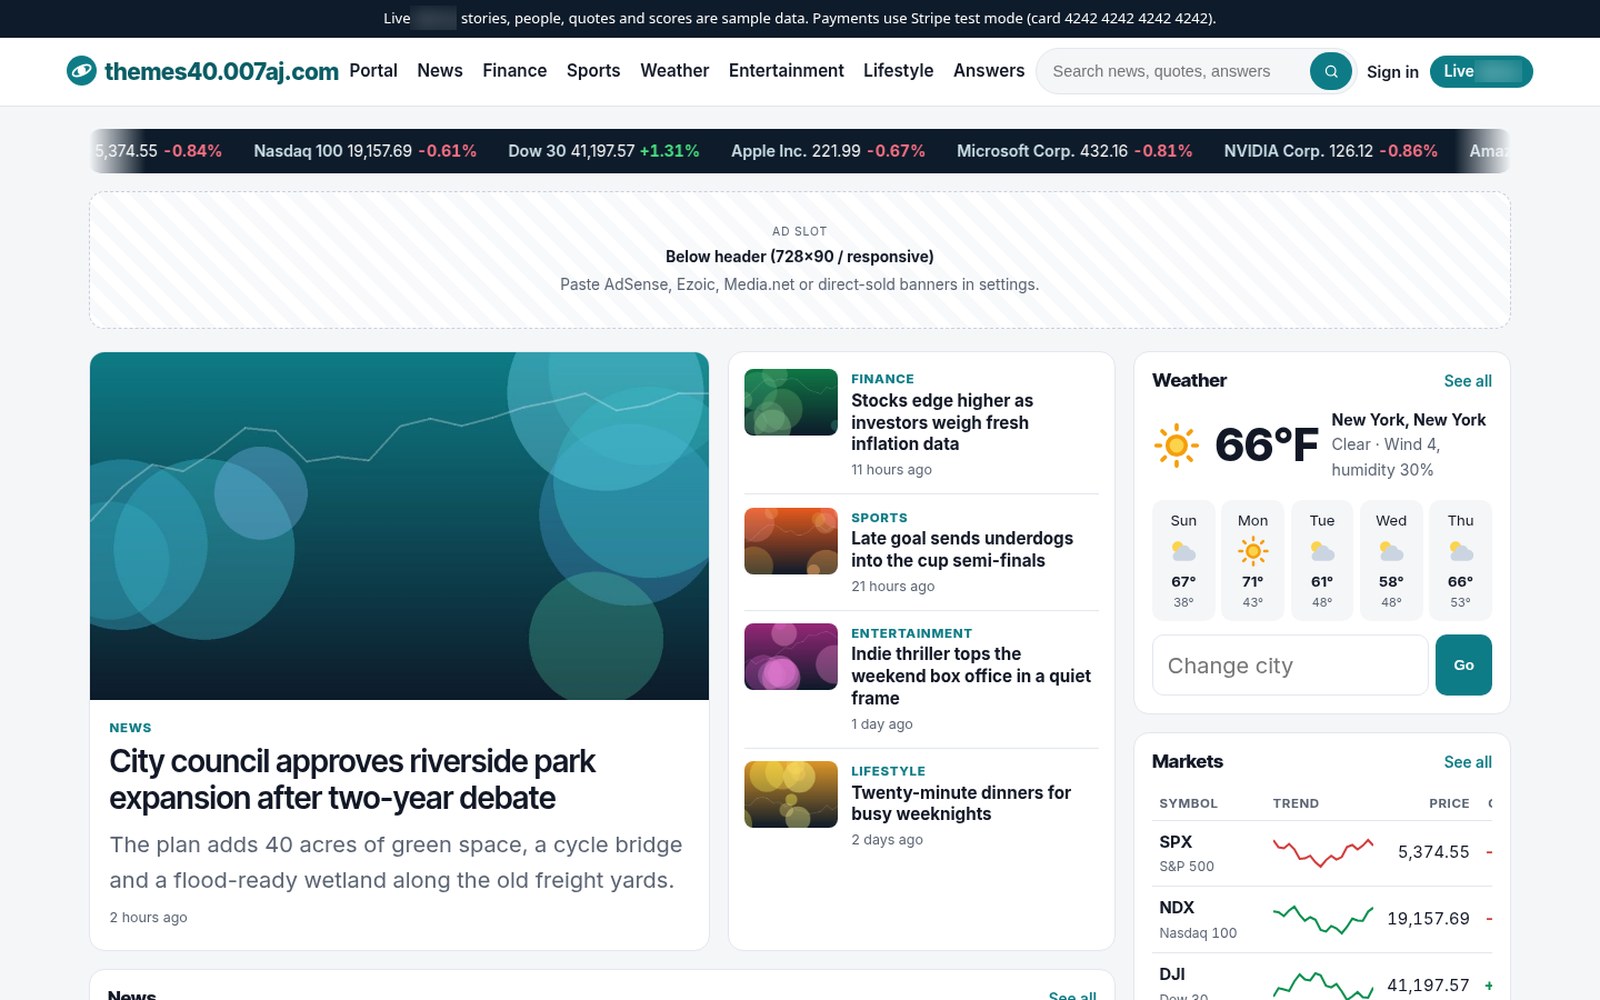Focus the search news, quotes, answers field
1600x1000 pixels.
(1173, 71)
